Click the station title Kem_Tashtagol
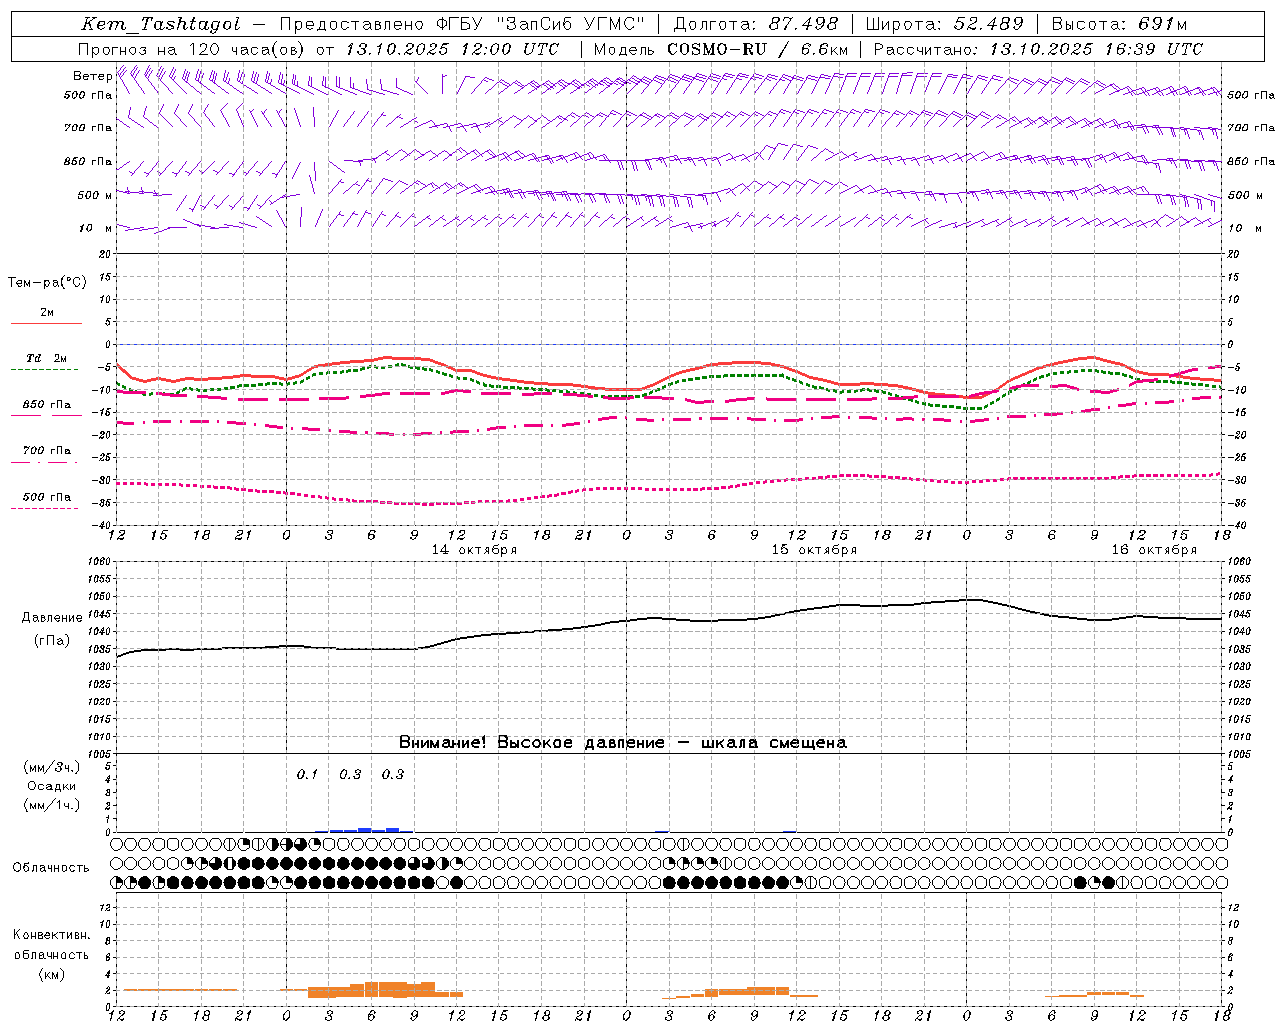The width and height of the screenshot is (1280, 1024). pos(161,24)
